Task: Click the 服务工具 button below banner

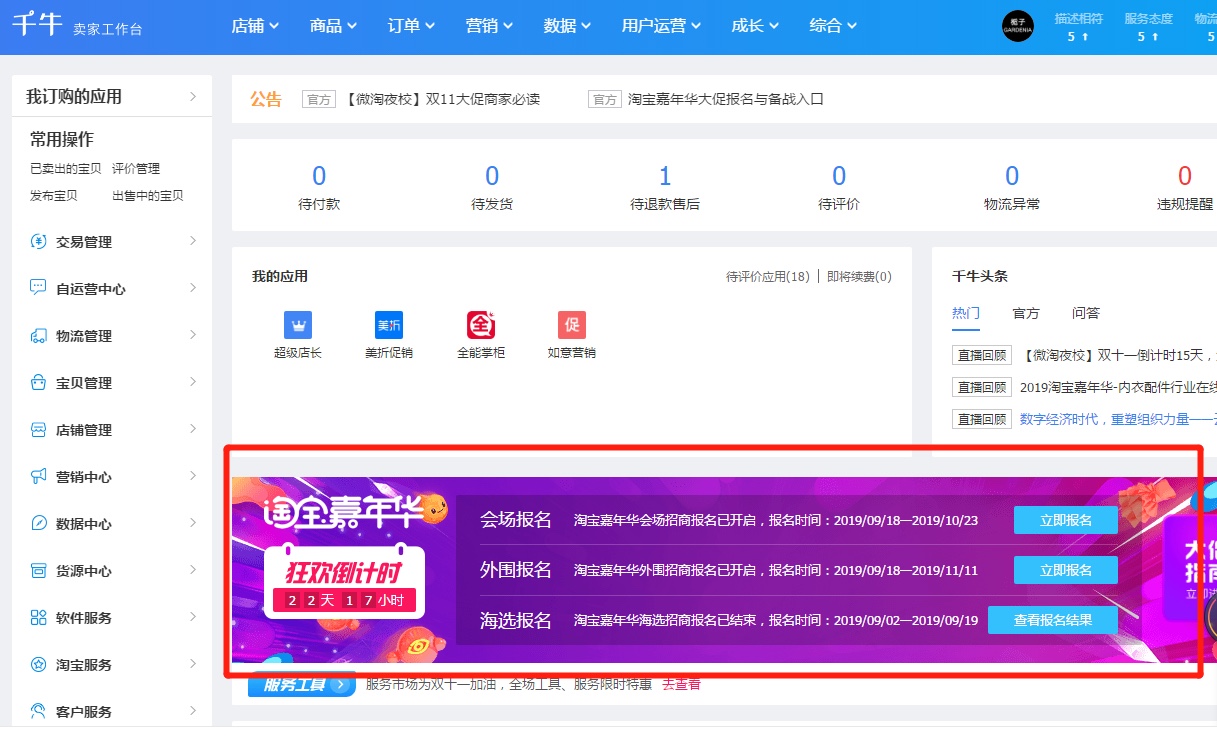Action: (302, 685)
